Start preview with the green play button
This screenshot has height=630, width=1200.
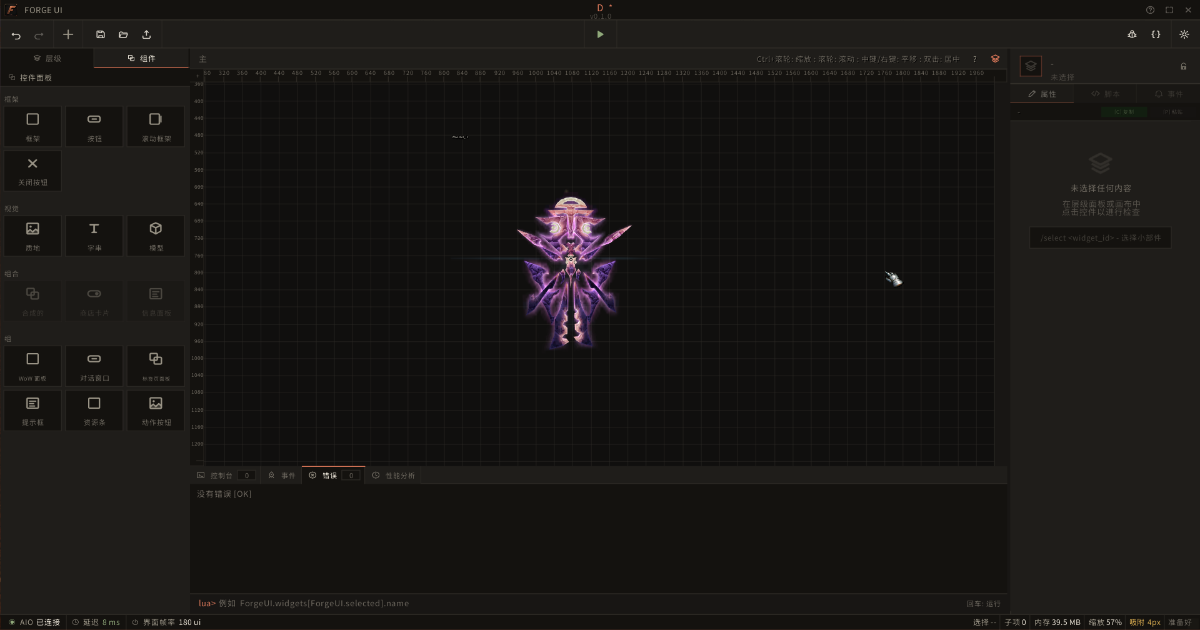pyautogui.click(x=600, y=34)
